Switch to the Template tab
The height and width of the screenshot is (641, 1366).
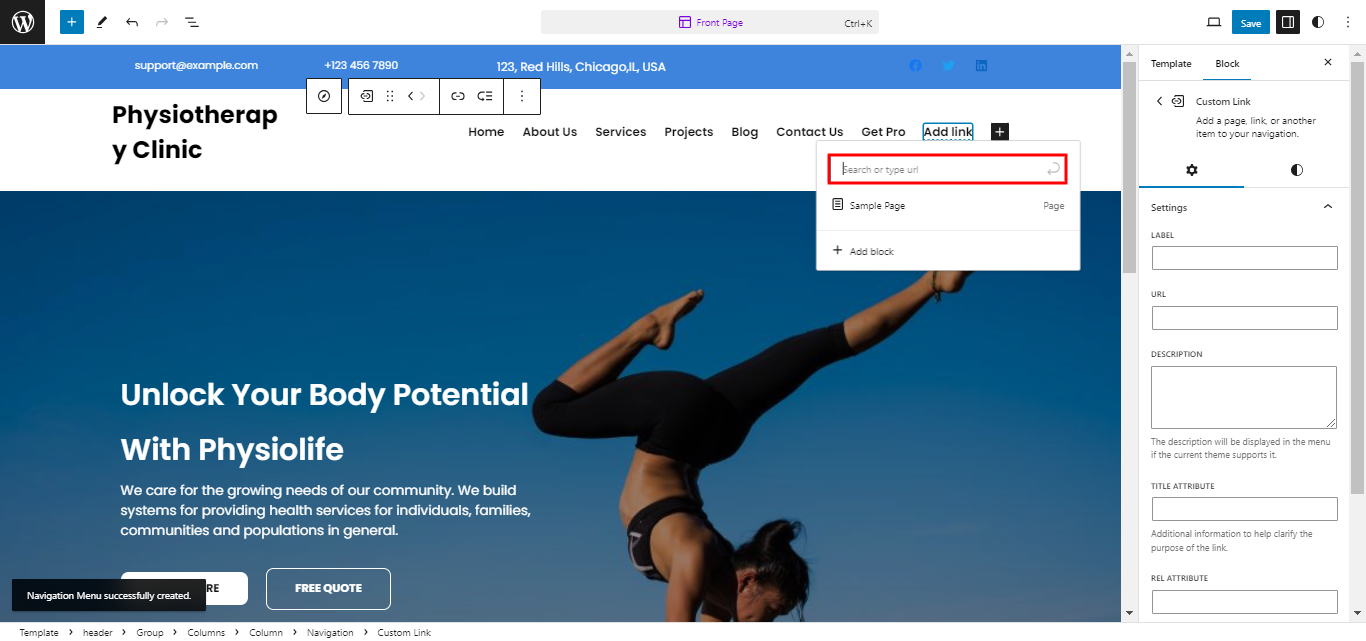tap(1170, 63)
